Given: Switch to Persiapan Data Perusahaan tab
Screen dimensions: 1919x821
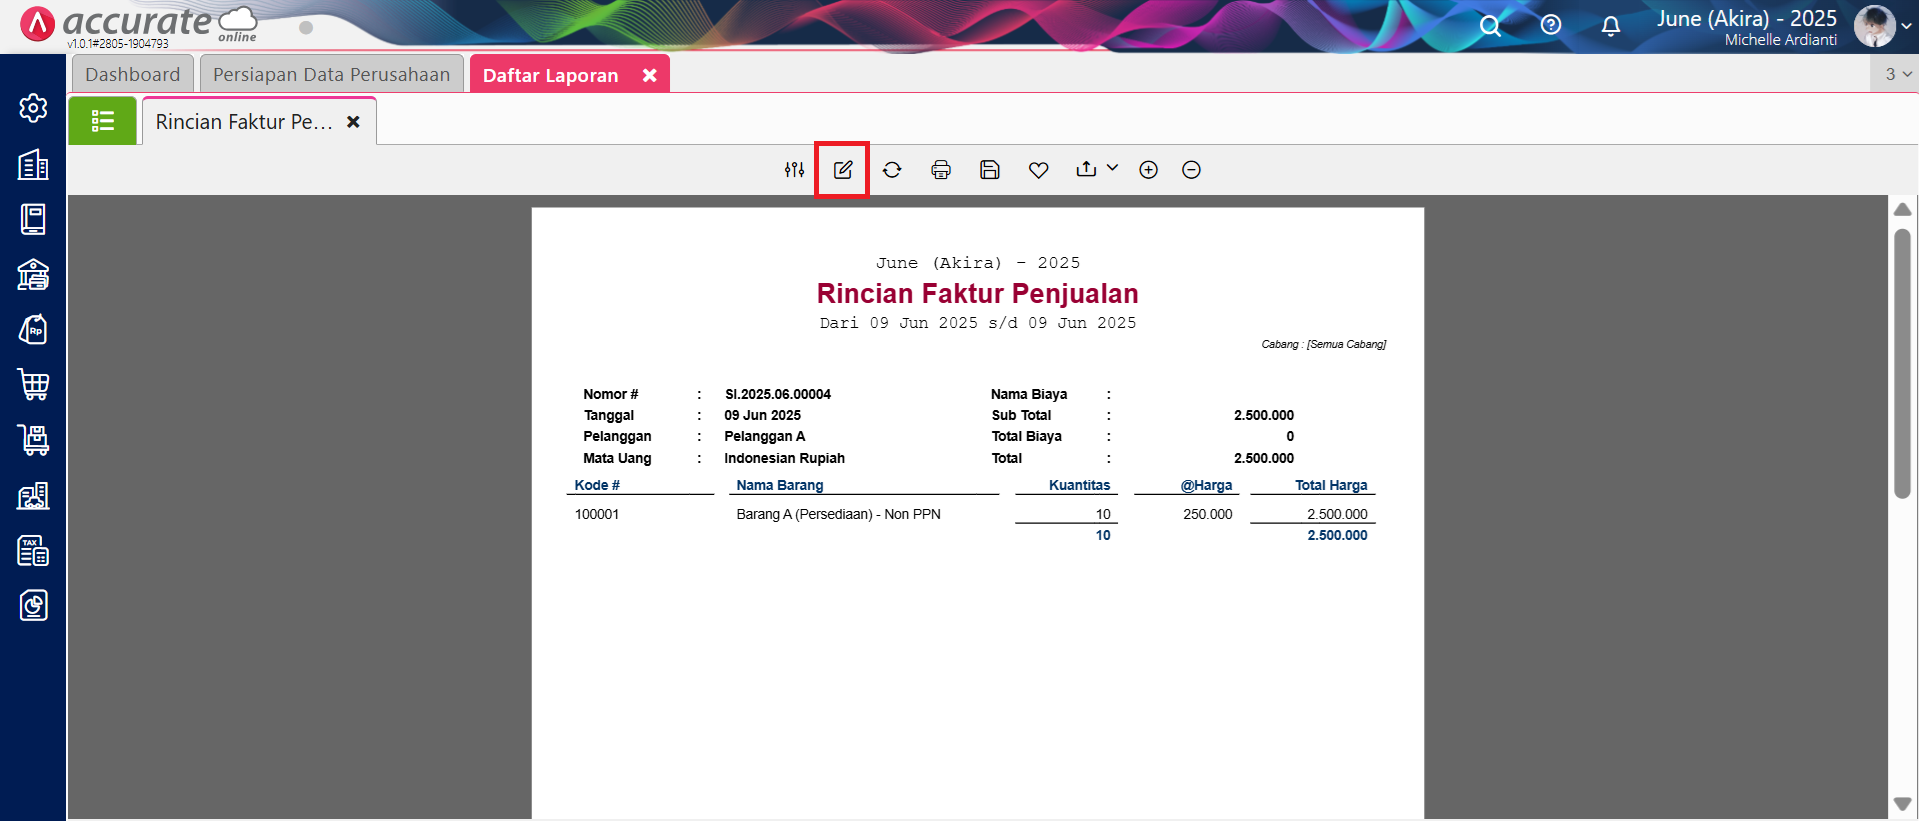Looking at the screenshot, I should coord(331,74).
